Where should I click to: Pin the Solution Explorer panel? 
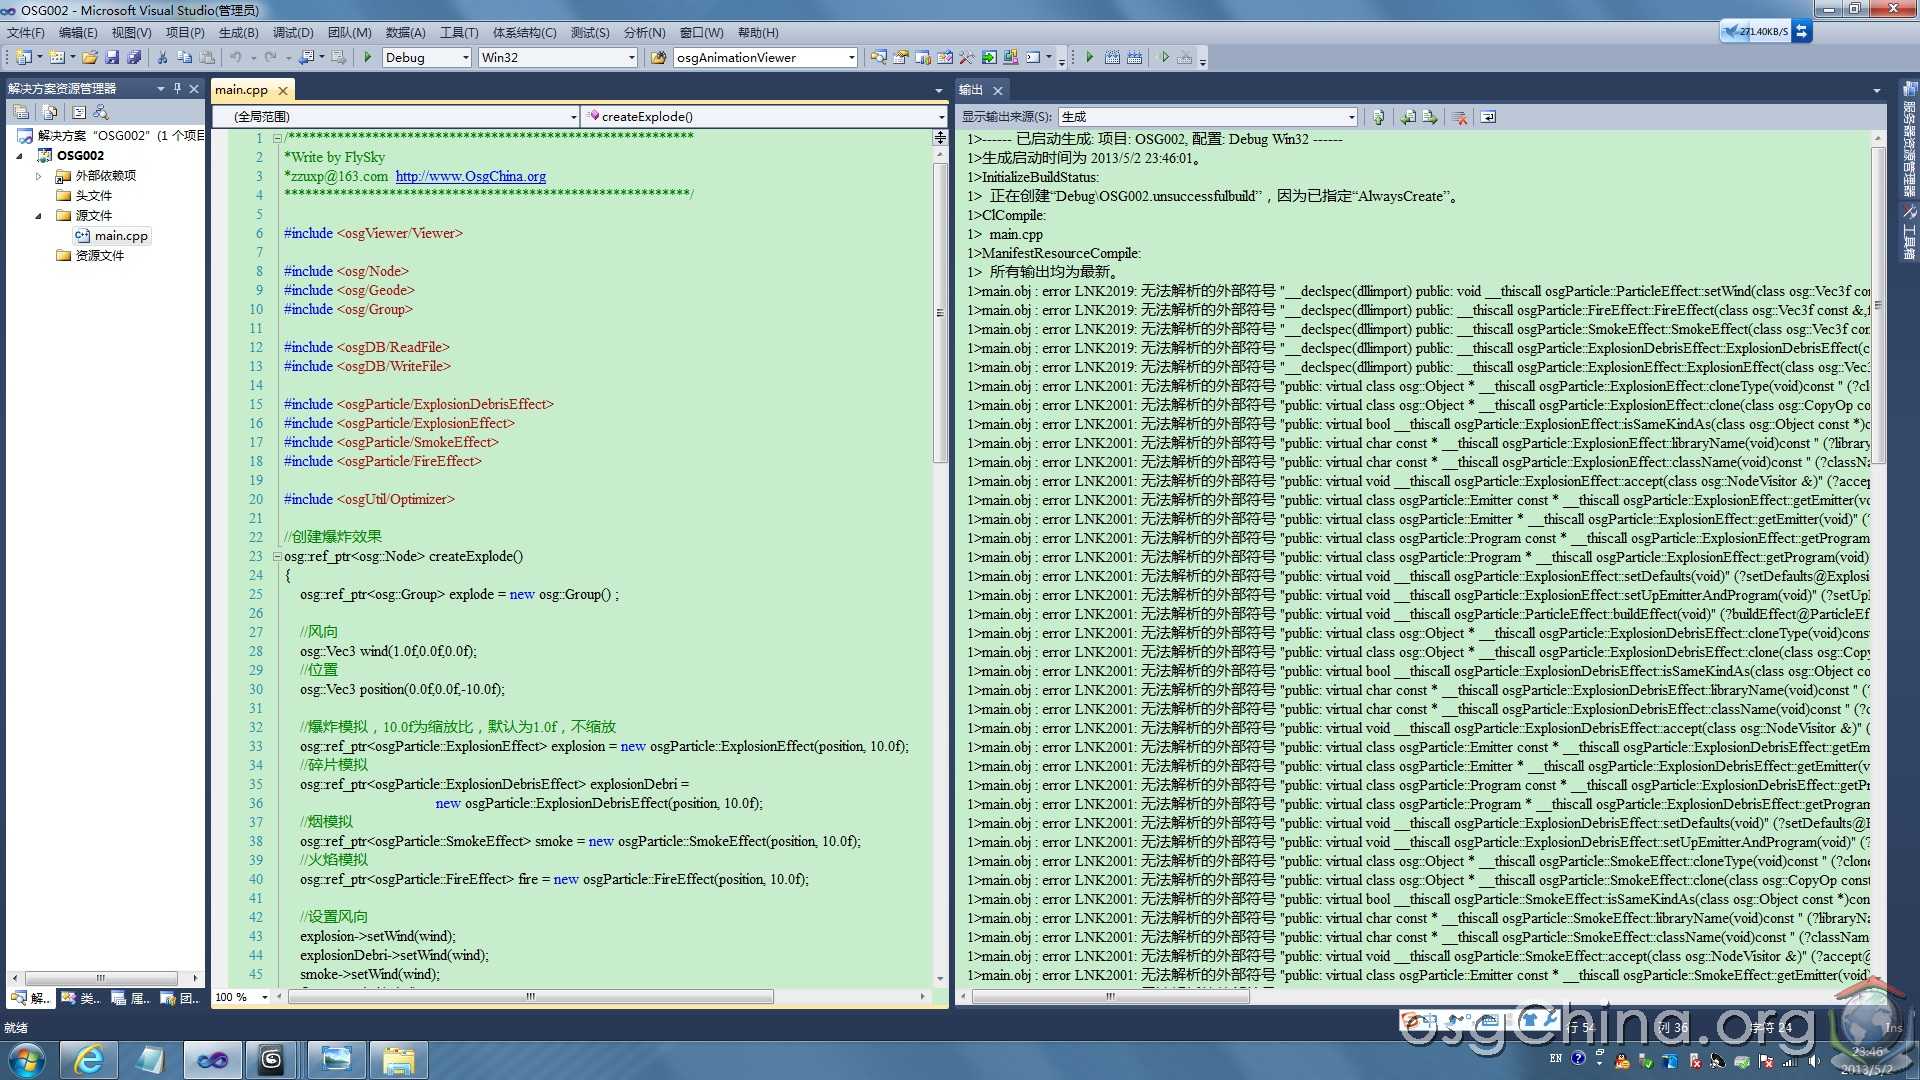(177, 88)
